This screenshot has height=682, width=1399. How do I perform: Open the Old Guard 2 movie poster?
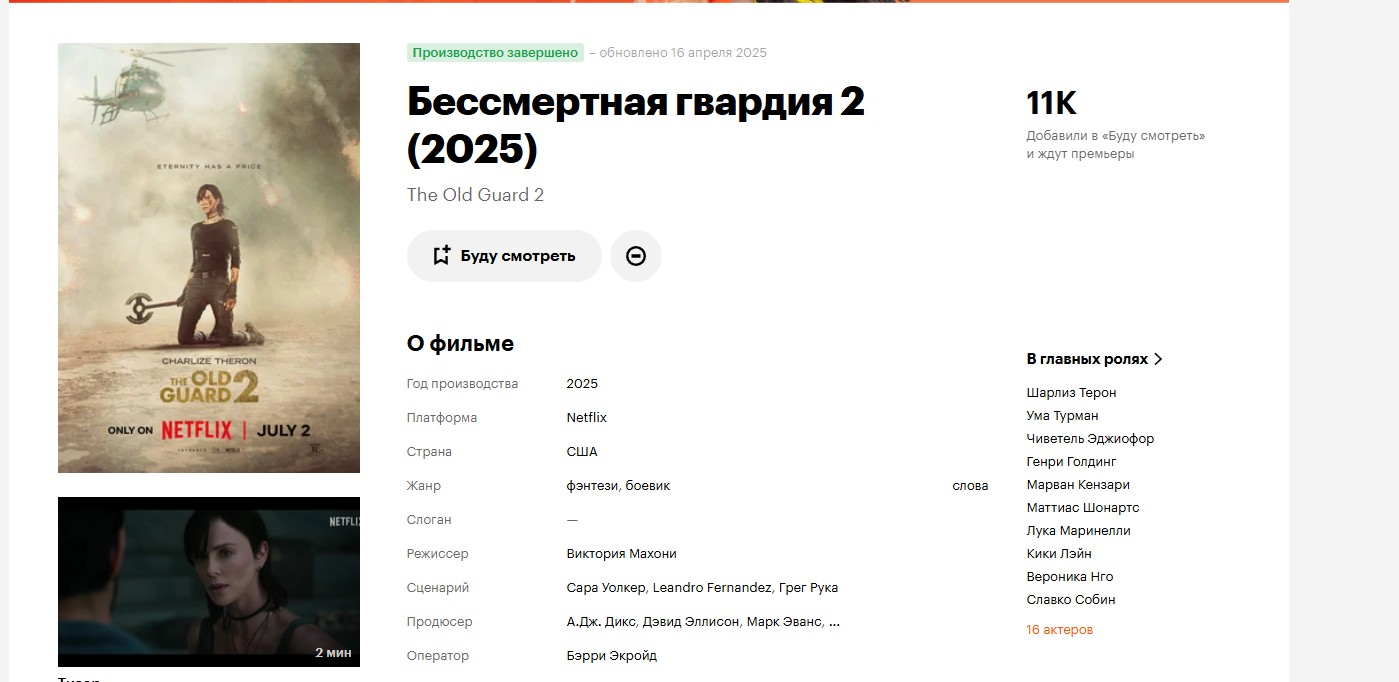209,258
